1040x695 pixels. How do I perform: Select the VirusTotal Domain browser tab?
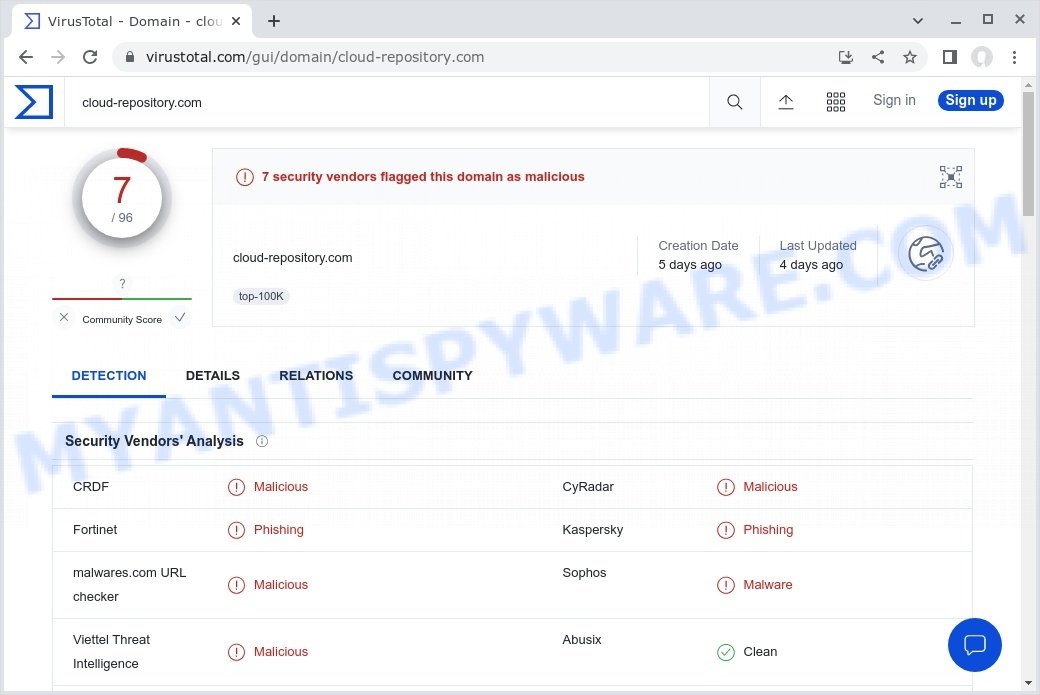[132, 21]
